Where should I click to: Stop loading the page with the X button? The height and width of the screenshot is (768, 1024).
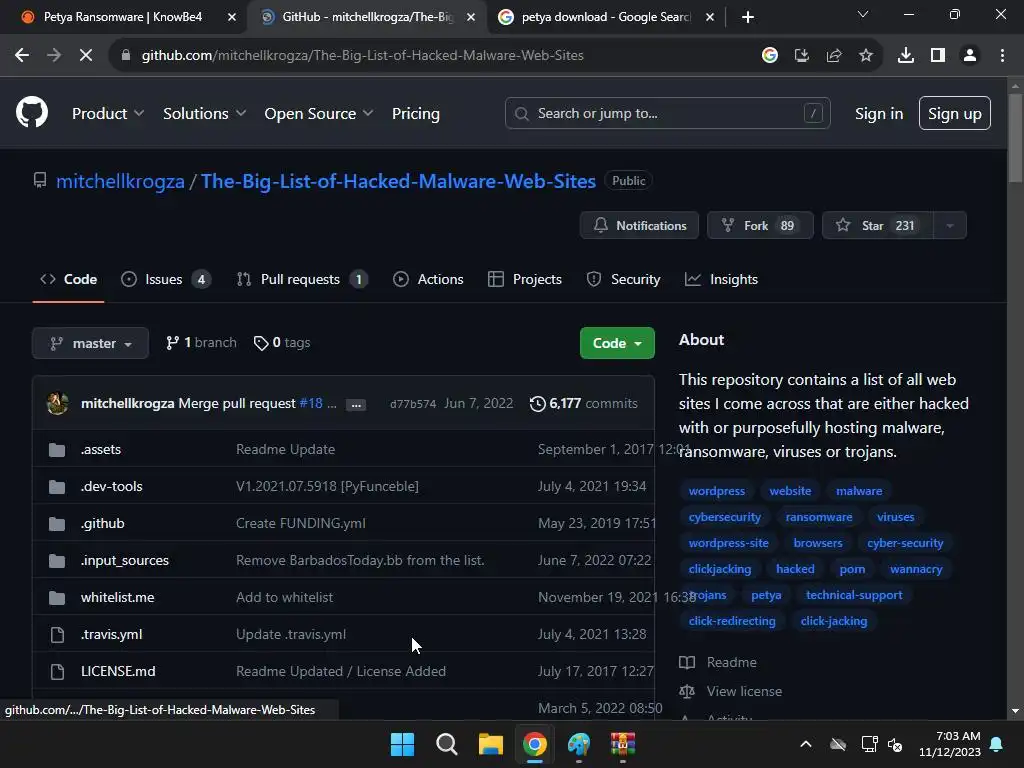[x=86, y=56]
